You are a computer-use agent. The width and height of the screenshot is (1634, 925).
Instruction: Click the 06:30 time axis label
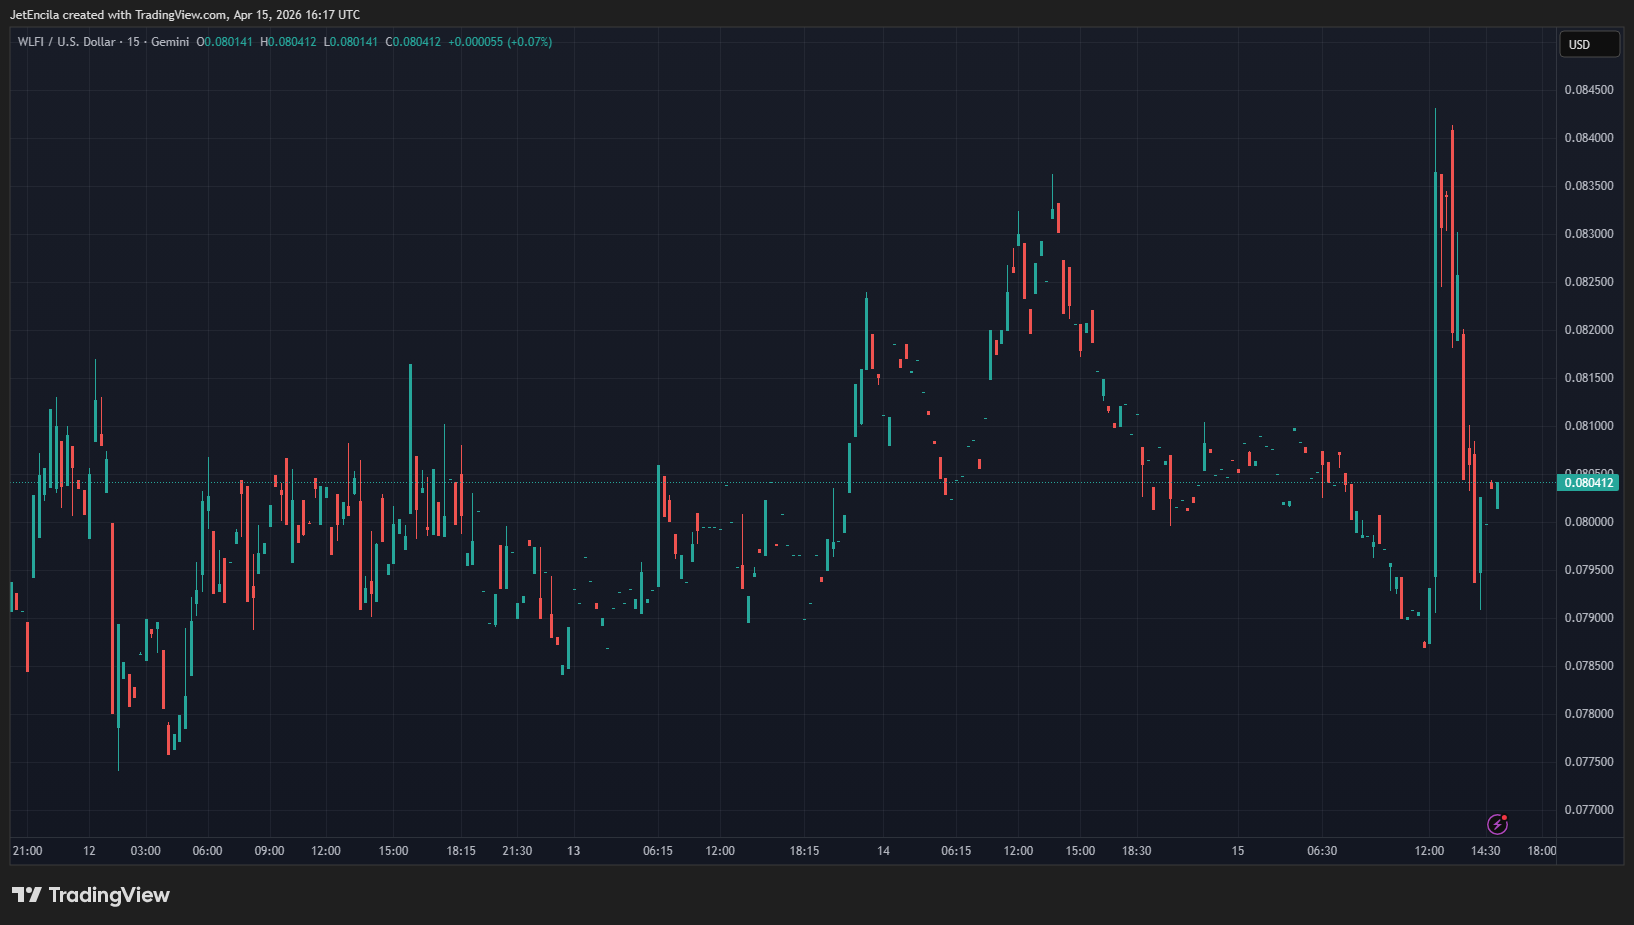tap(1322, 851)
